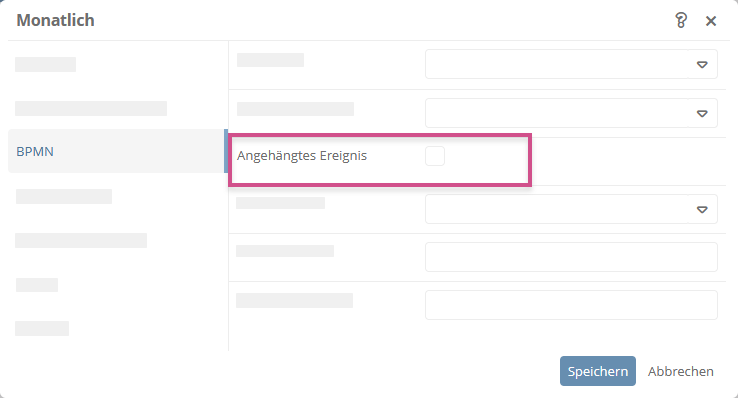Expand the topmost dropdown arrow
This screenshot has width=738, height=398.
click(x=702, y=64)
